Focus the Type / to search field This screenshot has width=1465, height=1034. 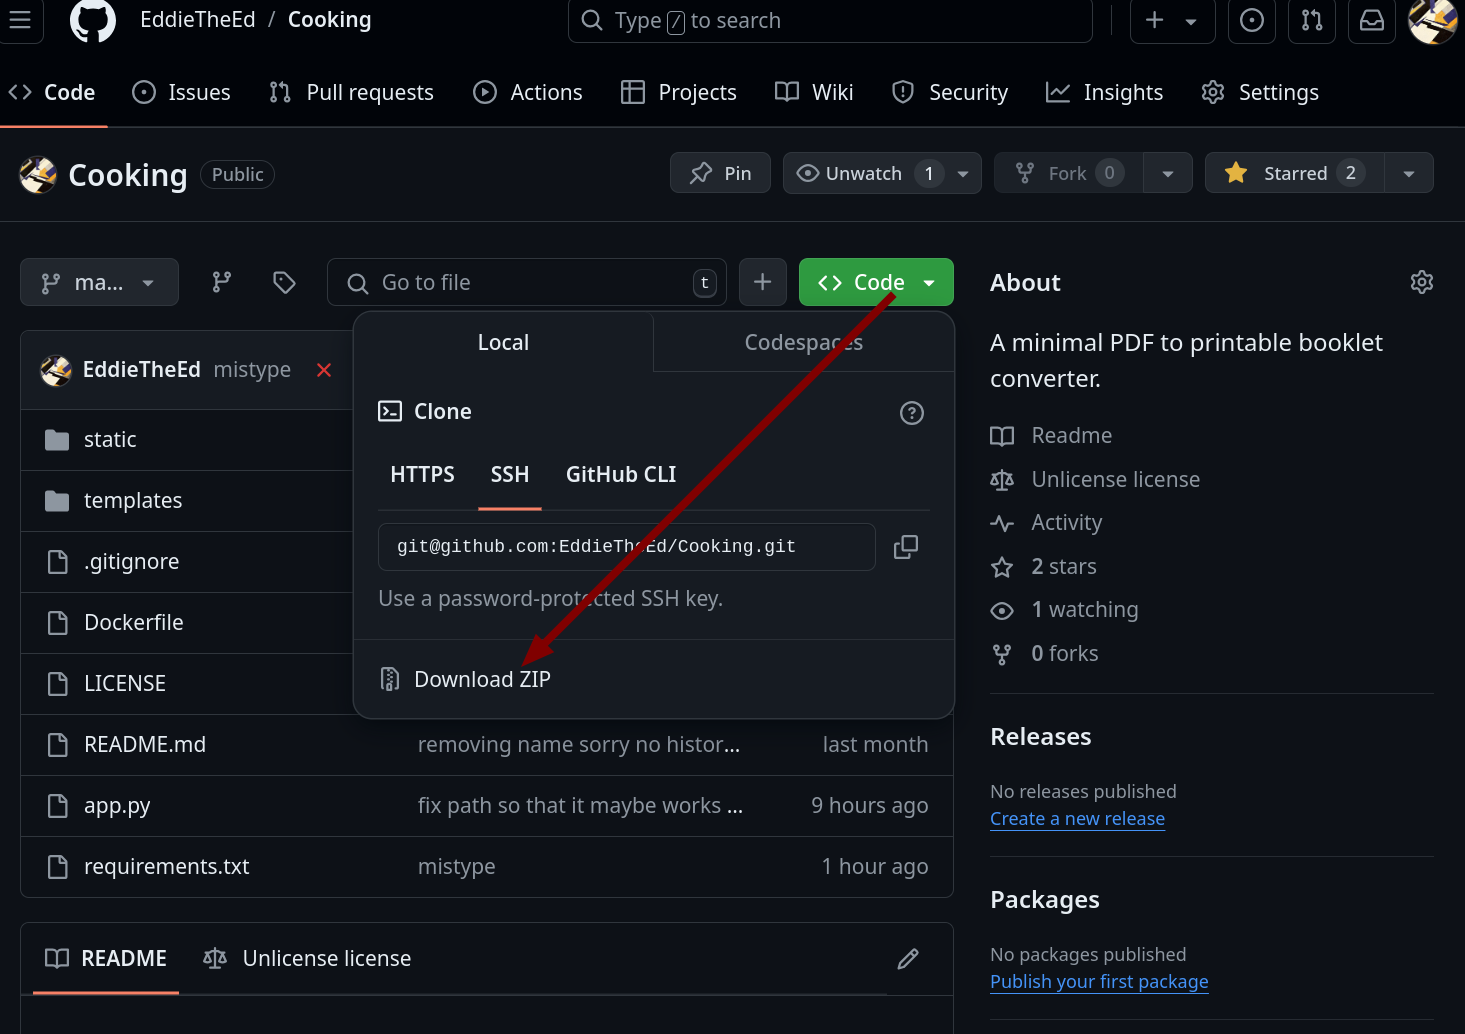(830, 20)
